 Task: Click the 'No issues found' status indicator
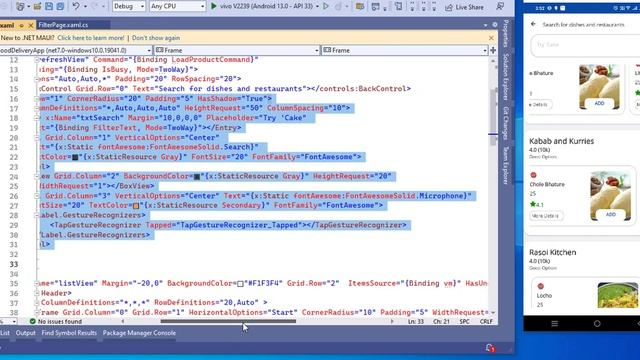click(56, 322)
